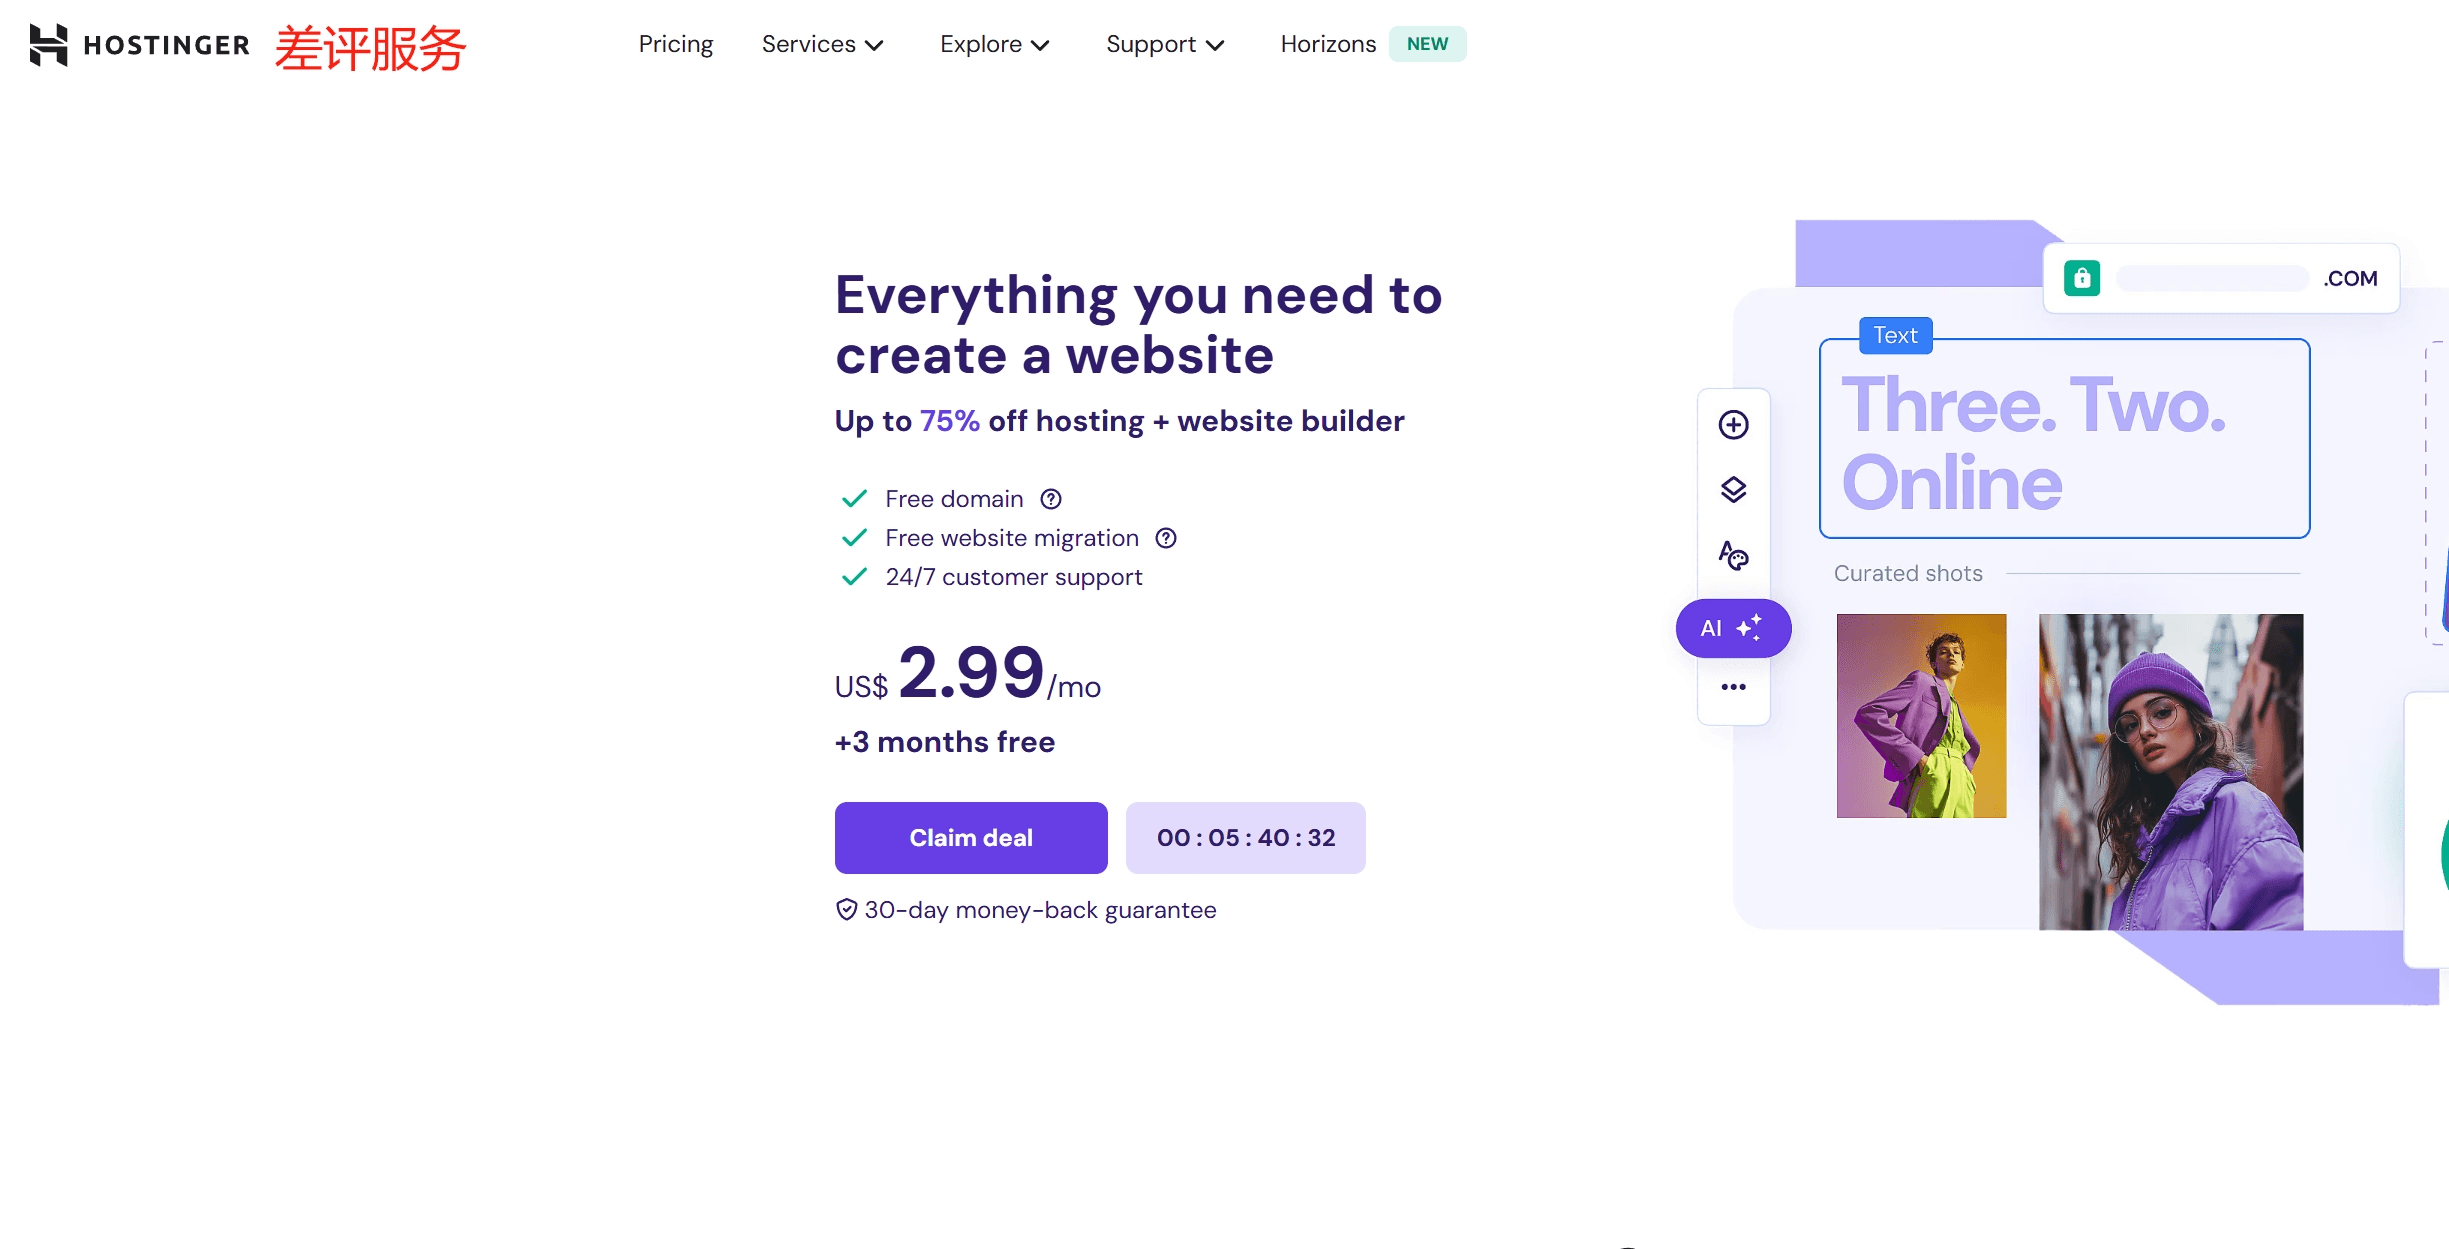The width and height of the screenshot is (2449, 1249).
Task: Click the 30-day money-back guarantee text
Action: click(1040, 910)
